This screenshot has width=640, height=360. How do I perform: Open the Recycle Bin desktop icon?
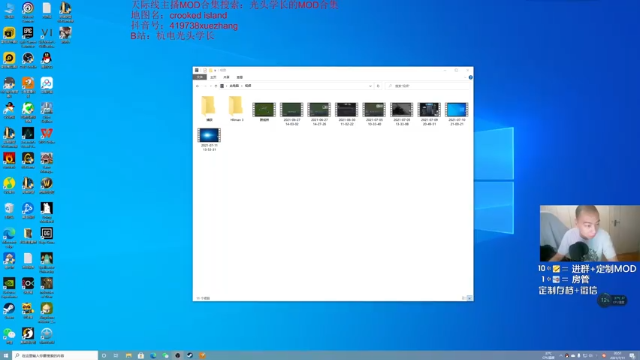click(9, 211)
